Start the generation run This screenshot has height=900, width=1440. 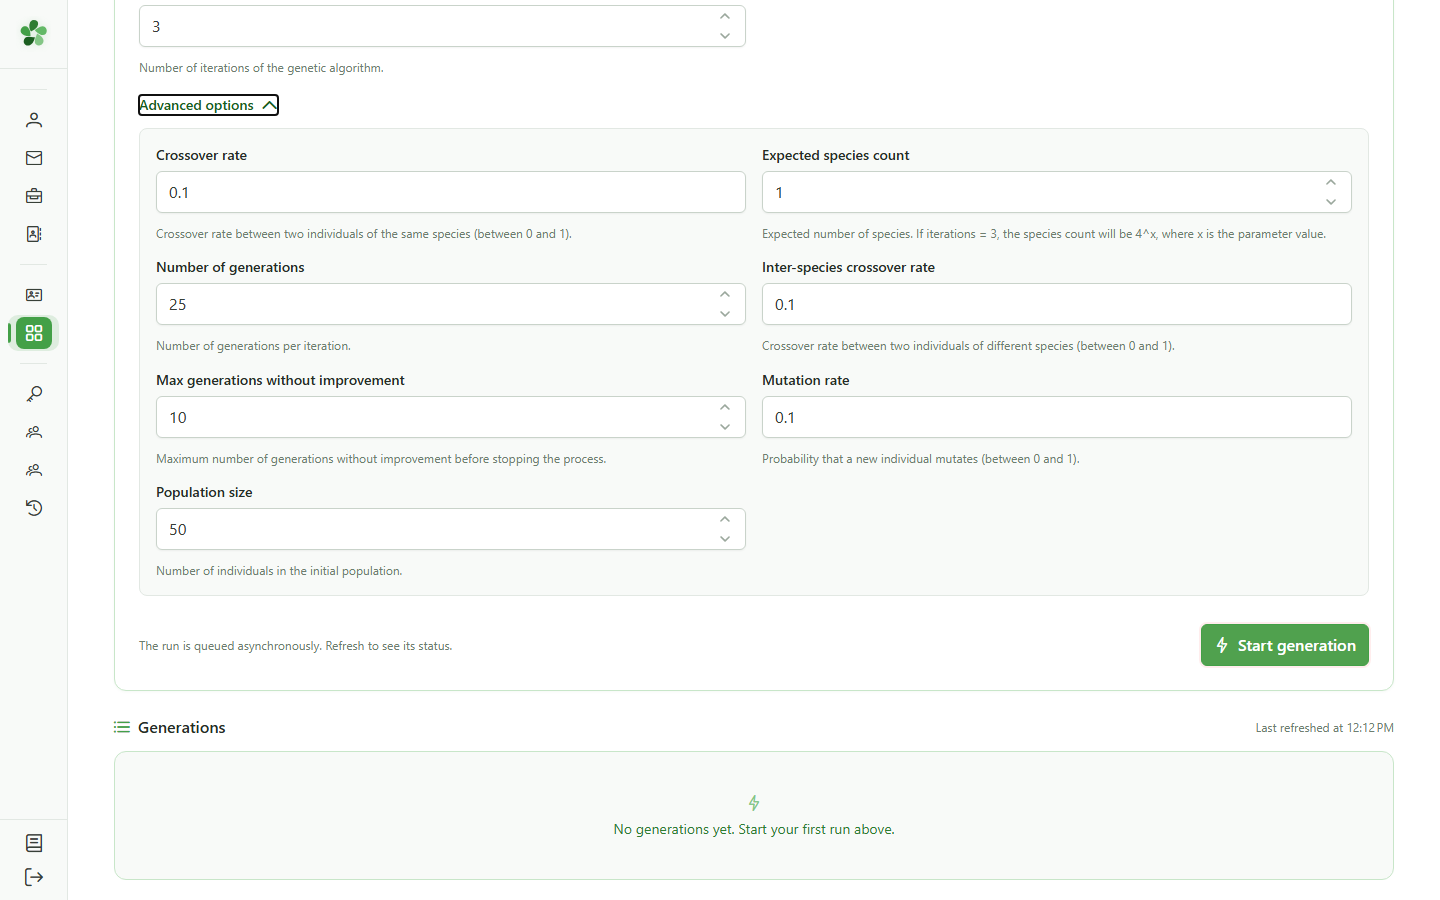(x=1284, y=645)
